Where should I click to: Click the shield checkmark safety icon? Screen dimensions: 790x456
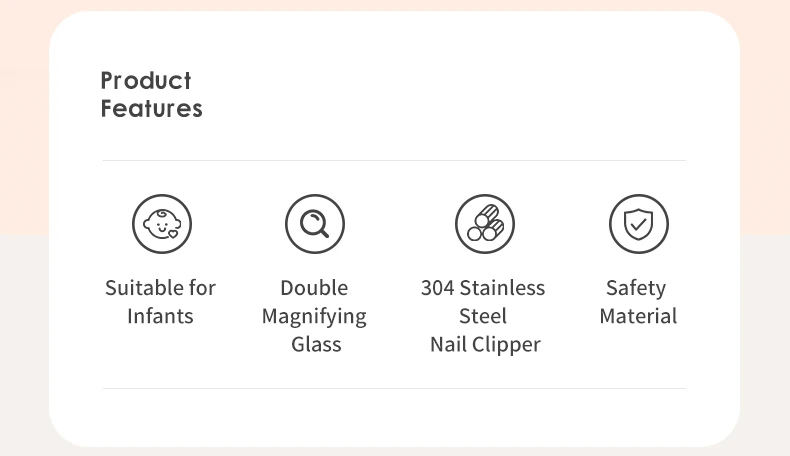(638, 224)
